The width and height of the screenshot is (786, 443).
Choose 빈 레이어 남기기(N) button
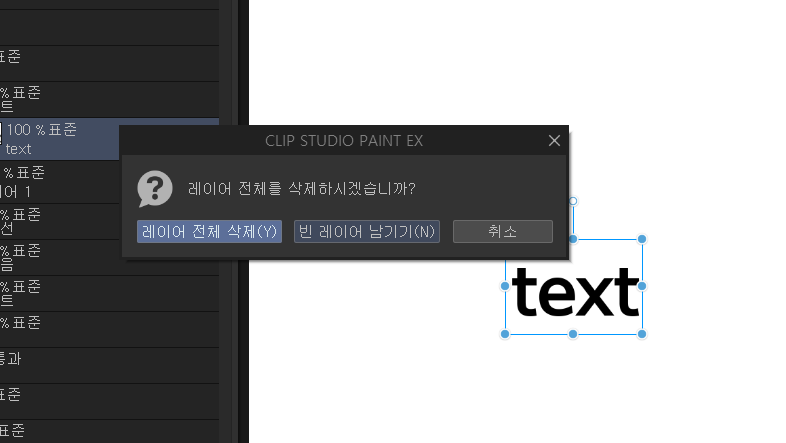click(x=367, y=232)
